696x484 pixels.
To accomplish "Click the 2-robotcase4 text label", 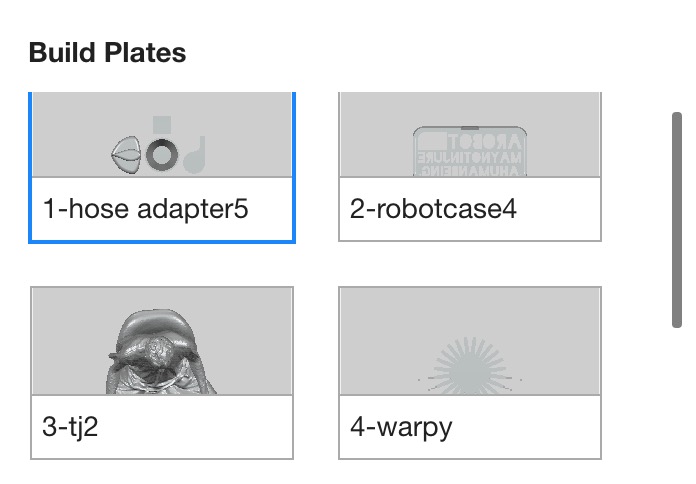I will click(433, 210).
